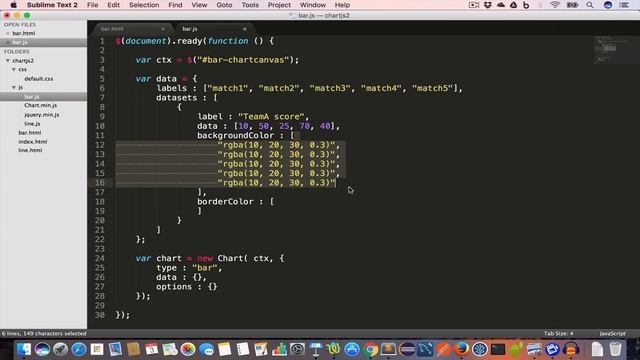Open Photos from the dock
This screenshot has width=640, height=360.
188,349
